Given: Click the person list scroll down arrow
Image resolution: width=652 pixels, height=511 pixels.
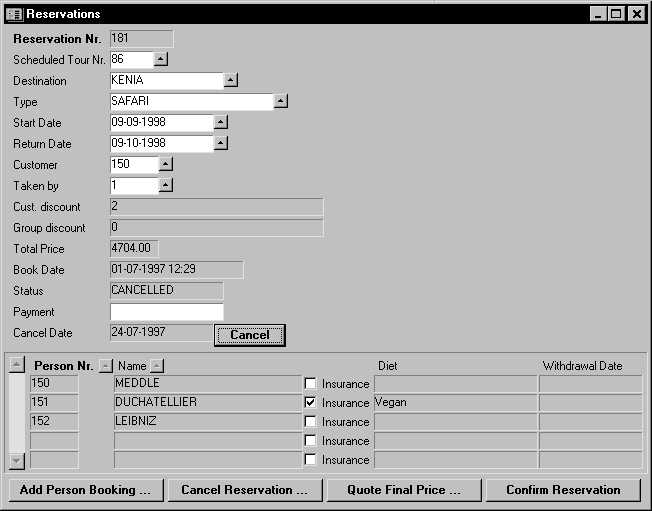Looking at the screenshot, I should (17, 461).
